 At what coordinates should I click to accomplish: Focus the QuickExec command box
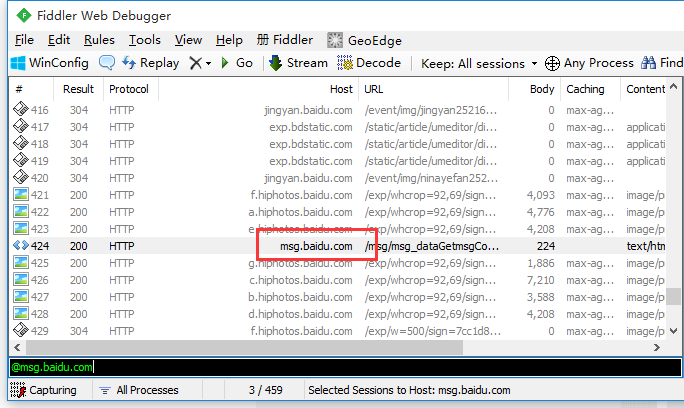point(345,367)
